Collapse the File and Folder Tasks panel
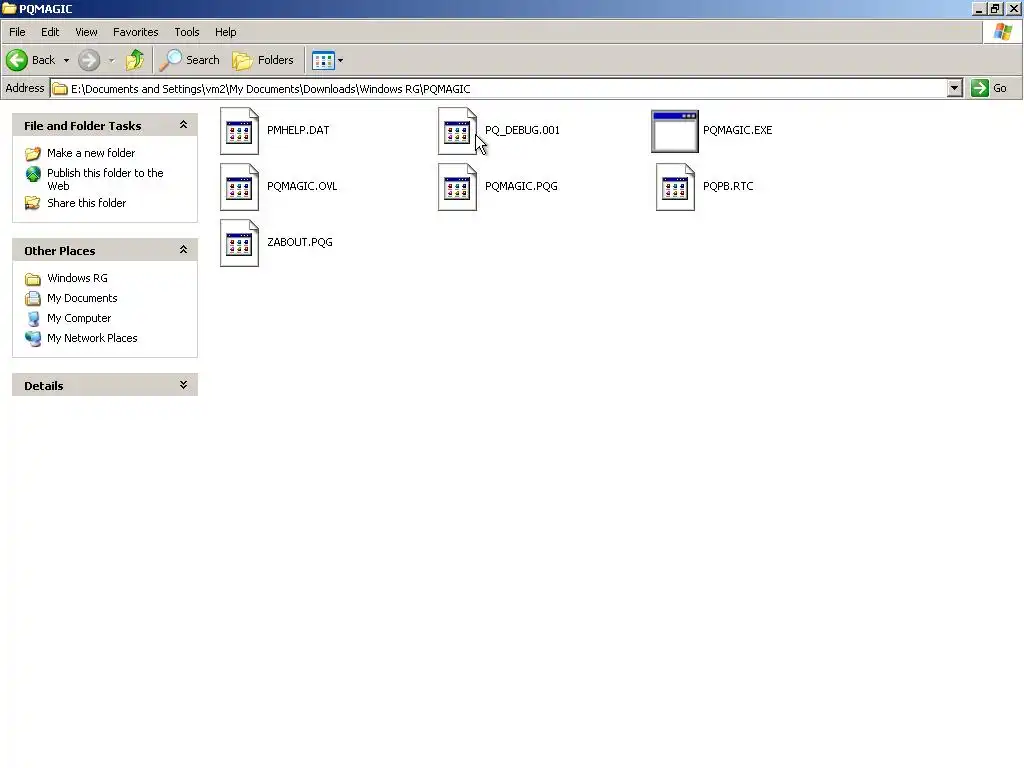Screen dimensions: 1024x768 184,125
